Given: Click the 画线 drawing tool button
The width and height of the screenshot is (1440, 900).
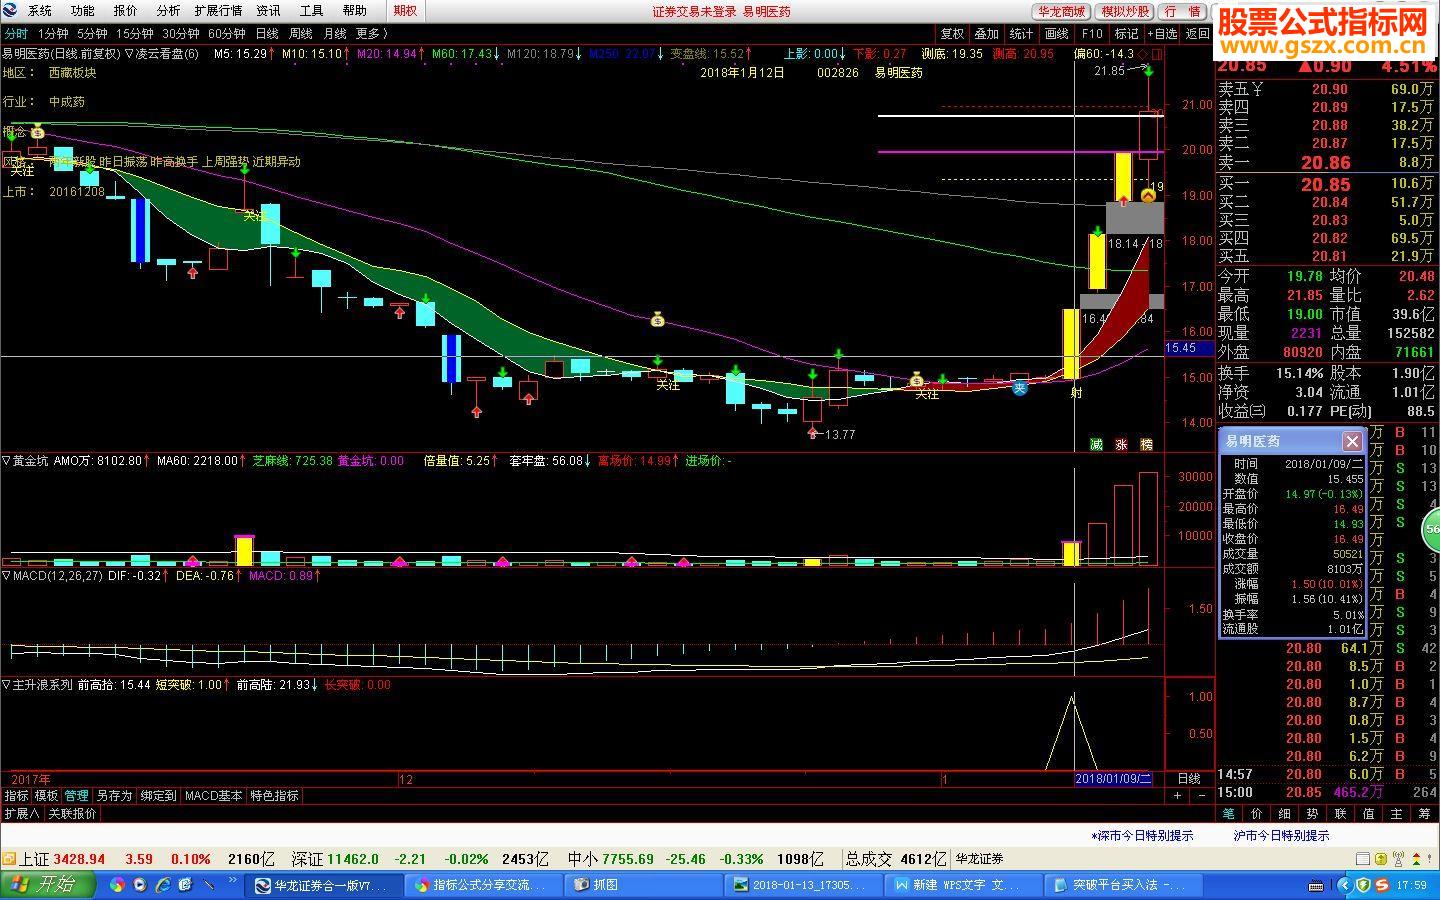Looking at the screenshot, I should (1057, 33).
